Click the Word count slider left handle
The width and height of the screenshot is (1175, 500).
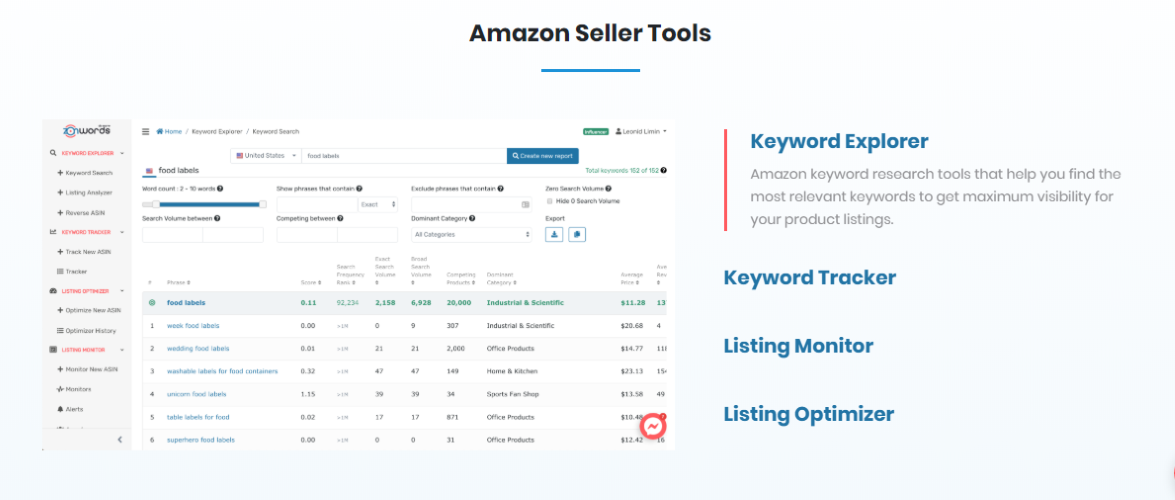(x=156, y=204)
